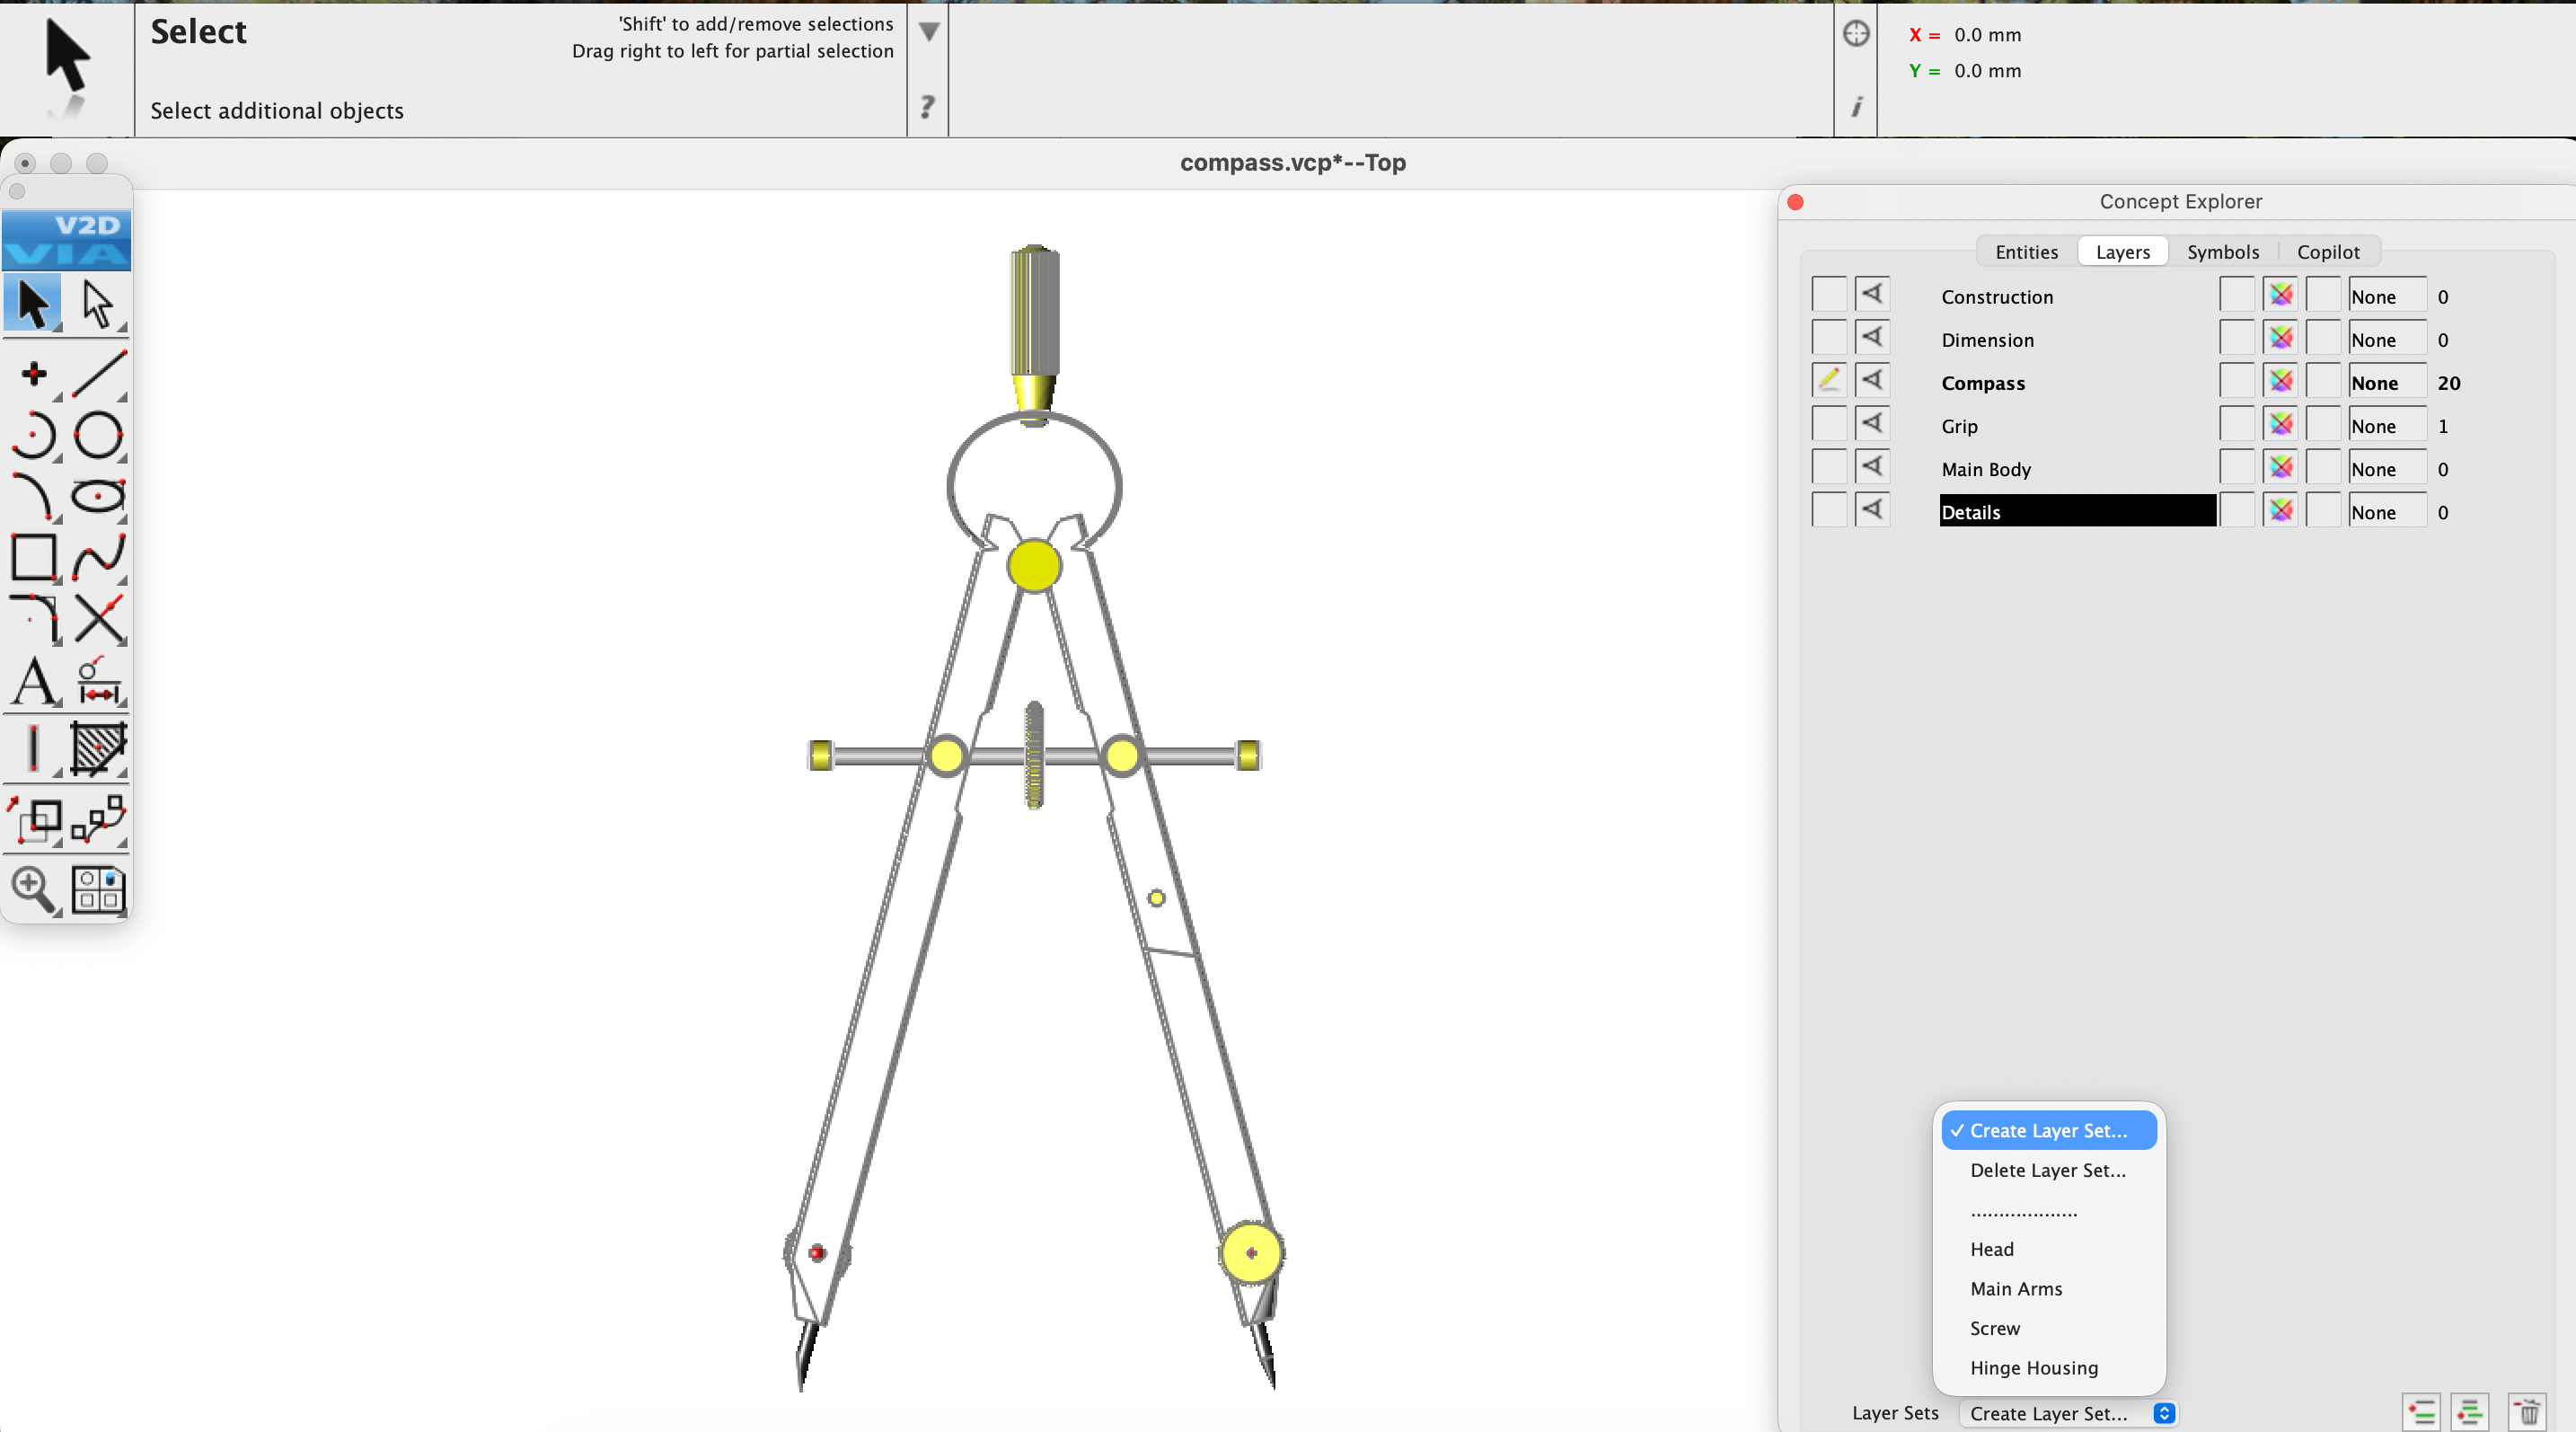Select the Zoom magnifier tool
The width and height of the screenshot is (2576, 1432).
pos(33,888)
